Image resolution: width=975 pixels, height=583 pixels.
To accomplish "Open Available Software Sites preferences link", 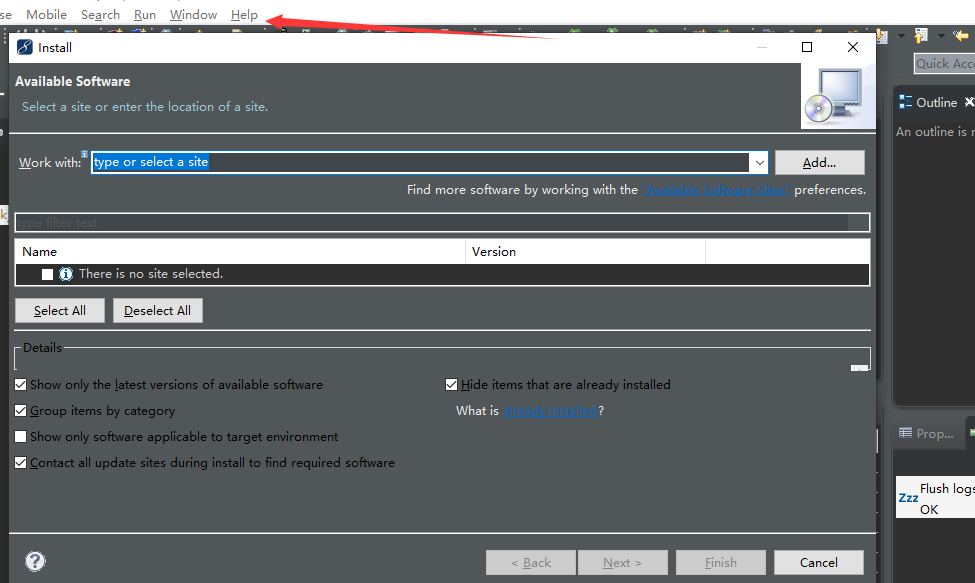I will click(x=716, y=190).
